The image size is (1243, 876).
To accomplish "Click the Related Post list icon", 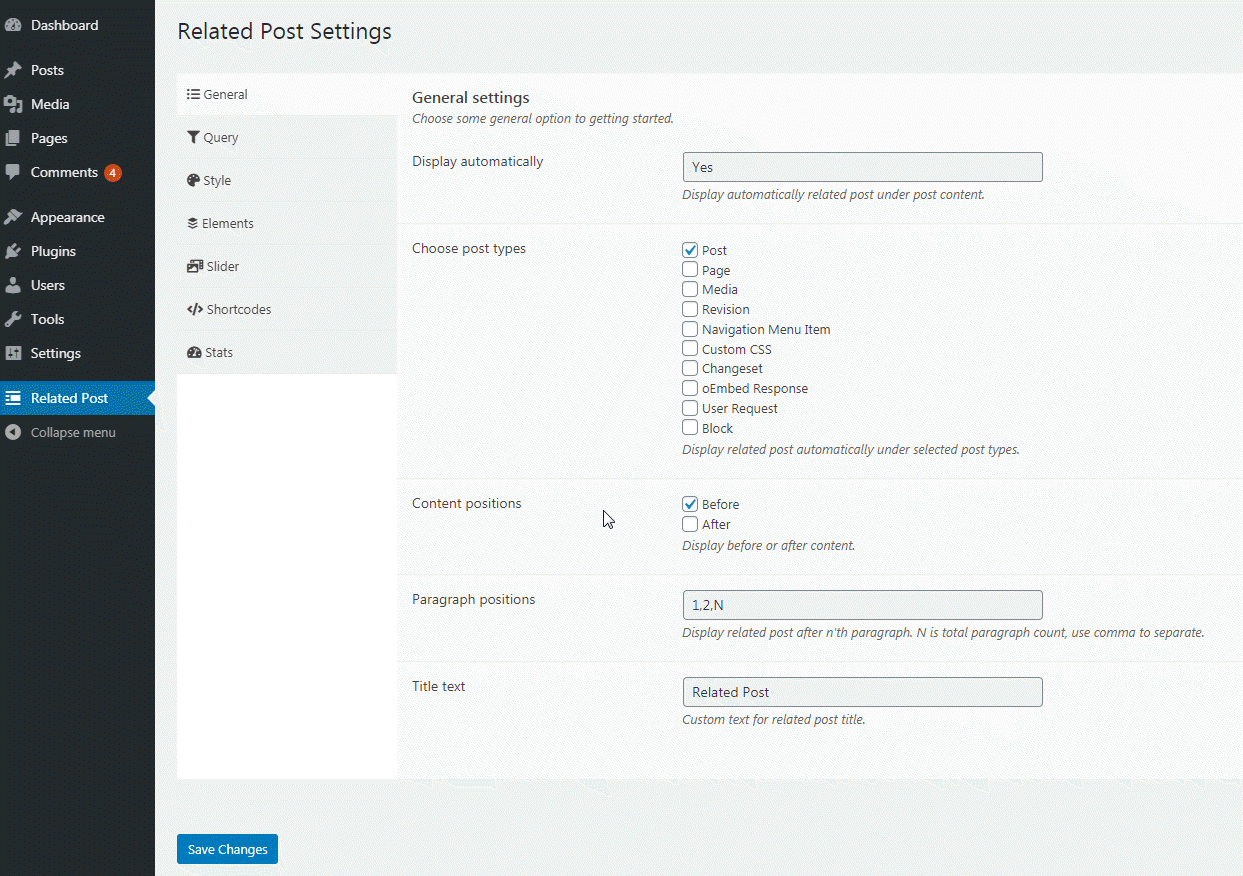I will (13, 398).
